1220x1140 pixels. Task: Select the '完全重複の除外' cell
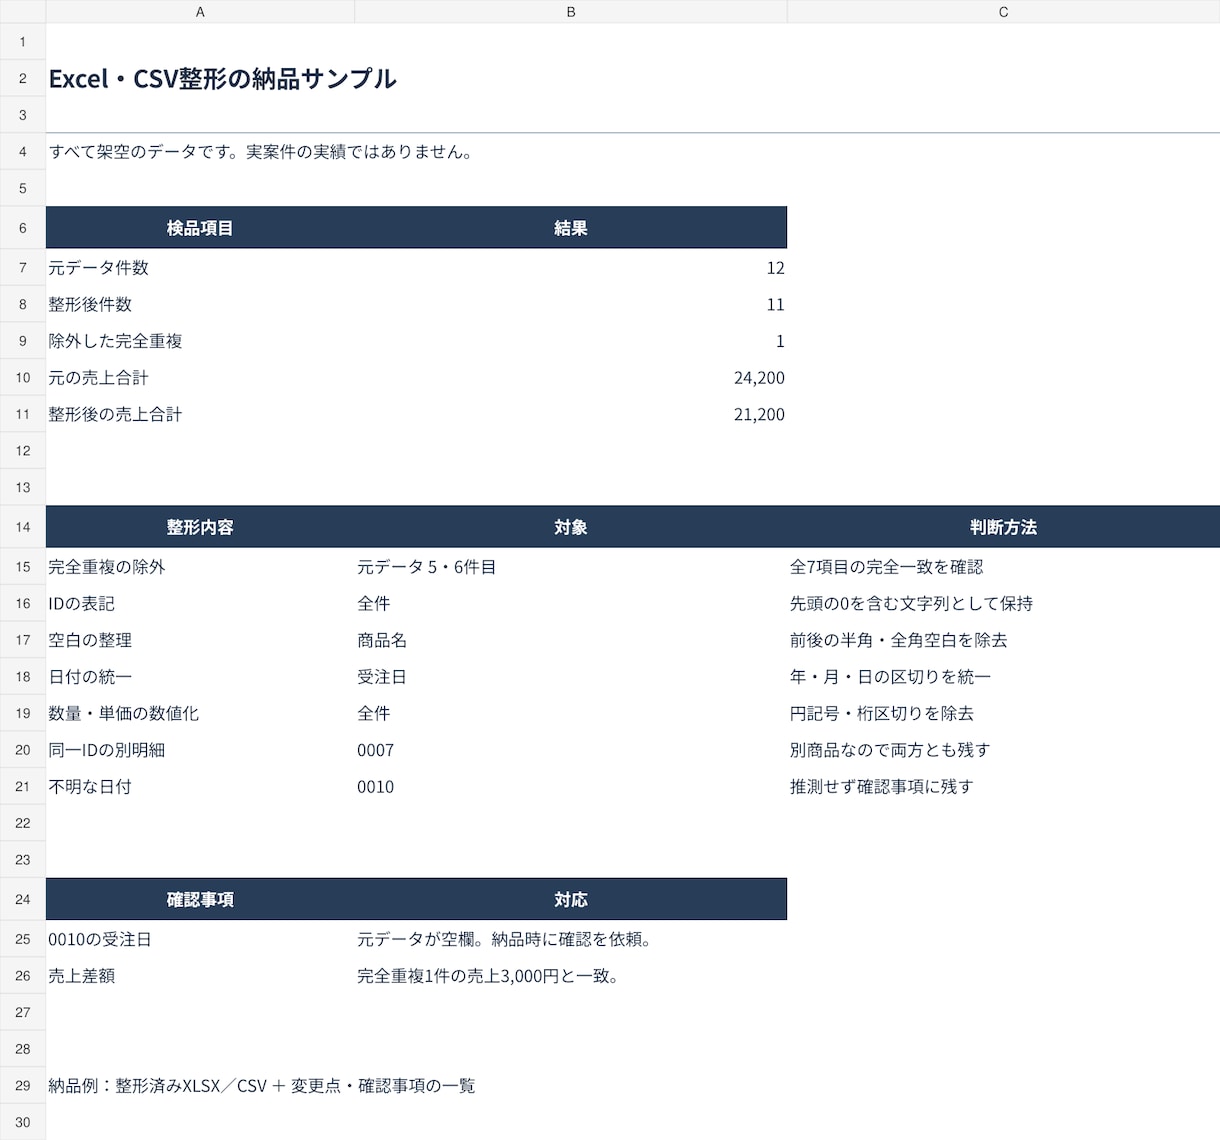click(x=200, y=567)
